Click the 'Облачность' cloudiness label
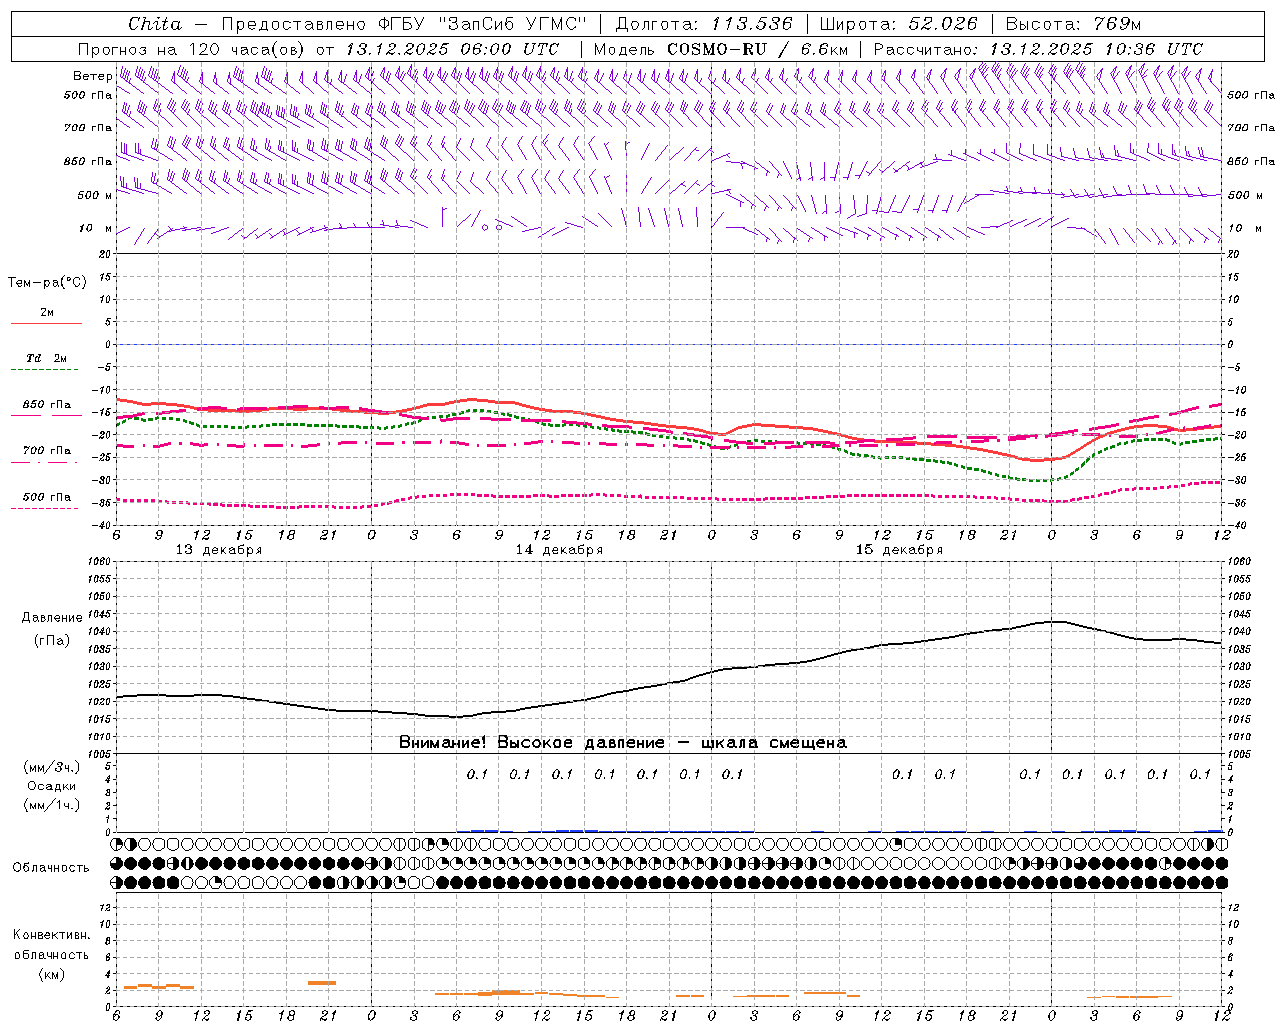Image resolution: width=1280 pixels, height=1024 pixels. coord(51,868)
